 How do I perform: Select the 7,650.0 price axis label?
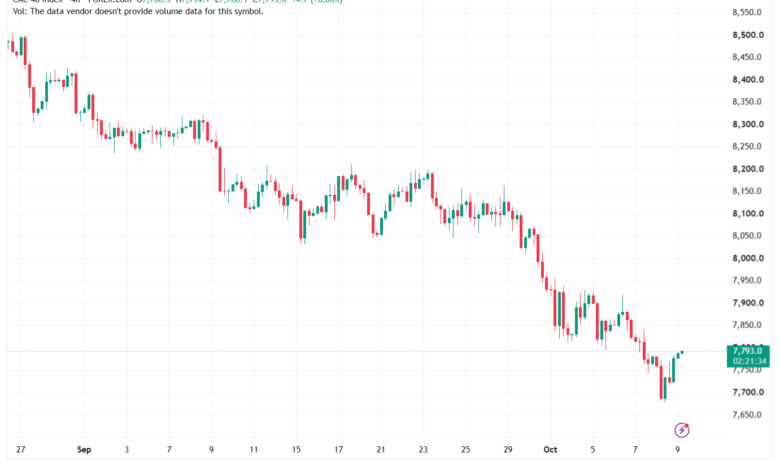click(x=747, y=415)
